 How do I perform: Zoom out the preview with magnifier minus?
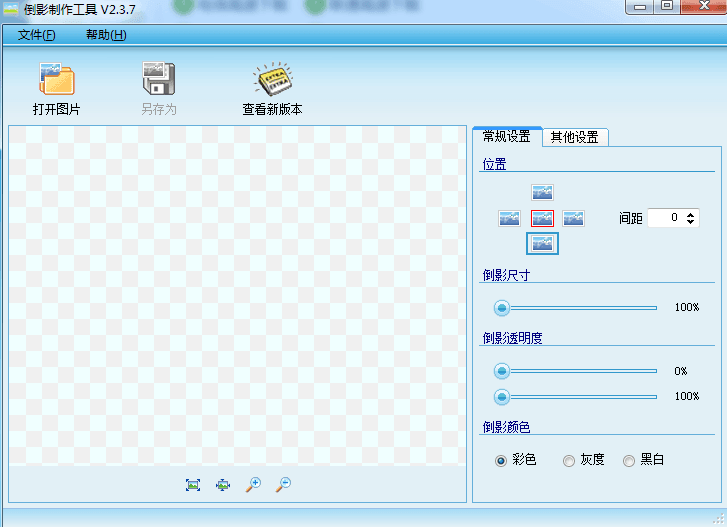(283, 484)
